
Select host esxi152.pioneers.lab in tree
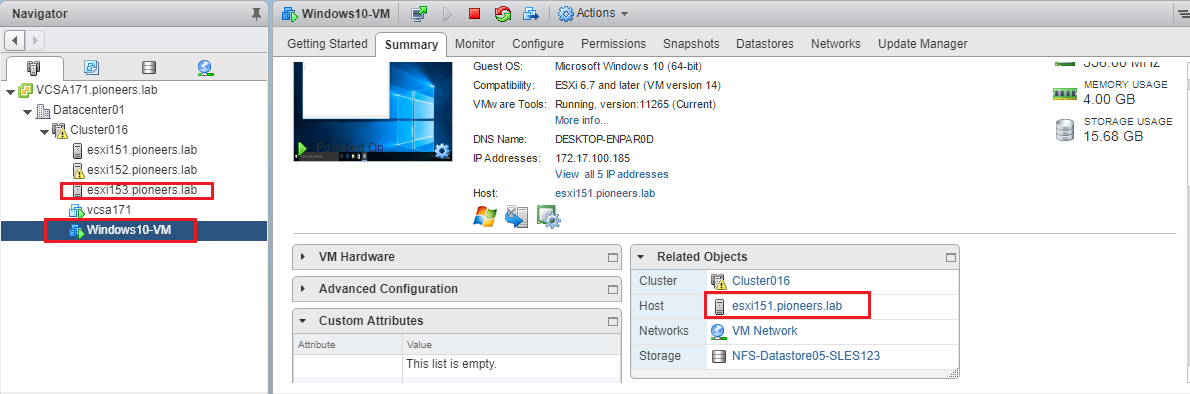click(142, 170)
